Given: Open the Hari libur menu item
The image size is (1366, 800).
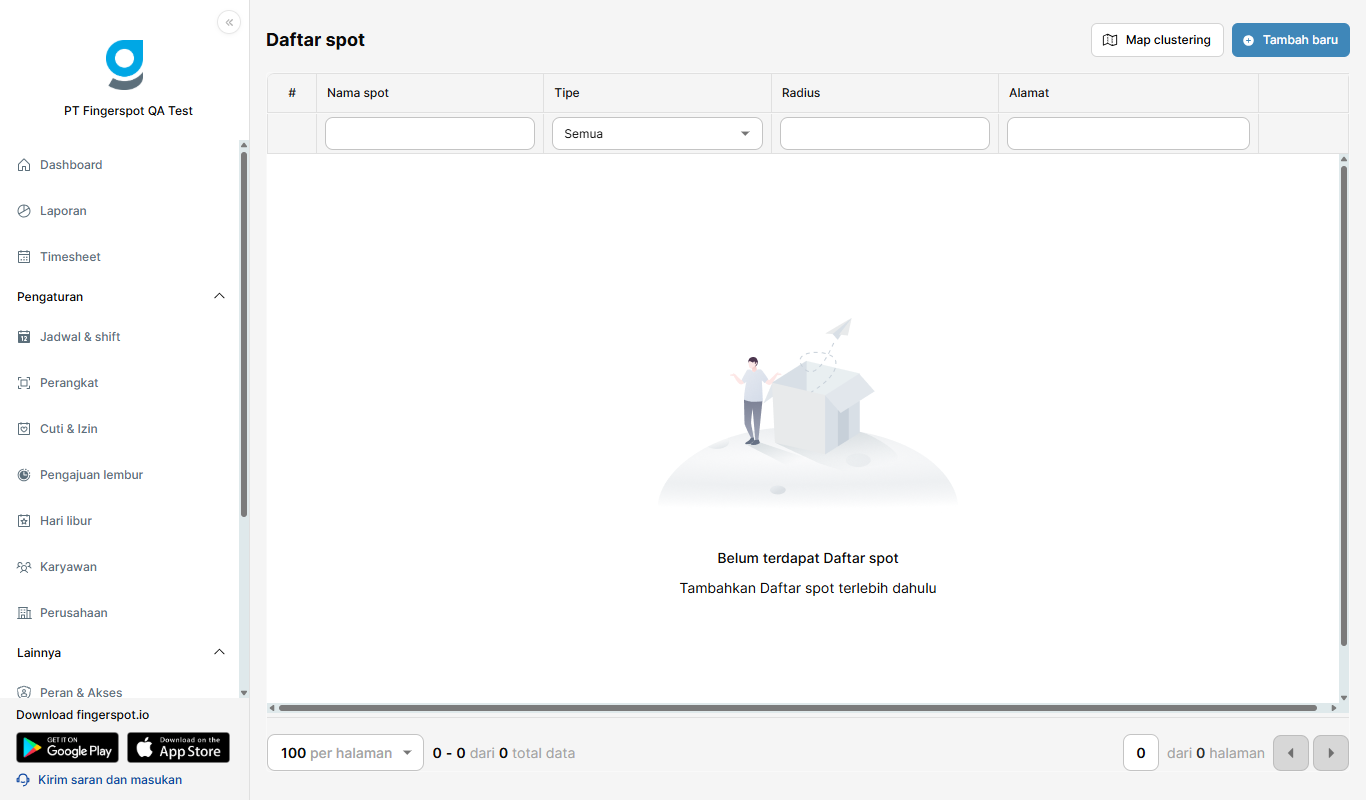Looking at the screenshot, I should (66, 521).
